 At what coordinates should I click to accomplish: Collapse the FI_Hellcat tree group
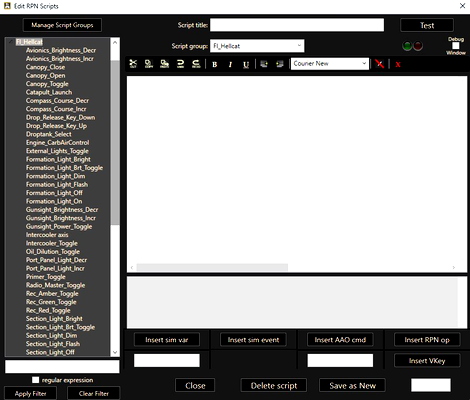point(11,42)
